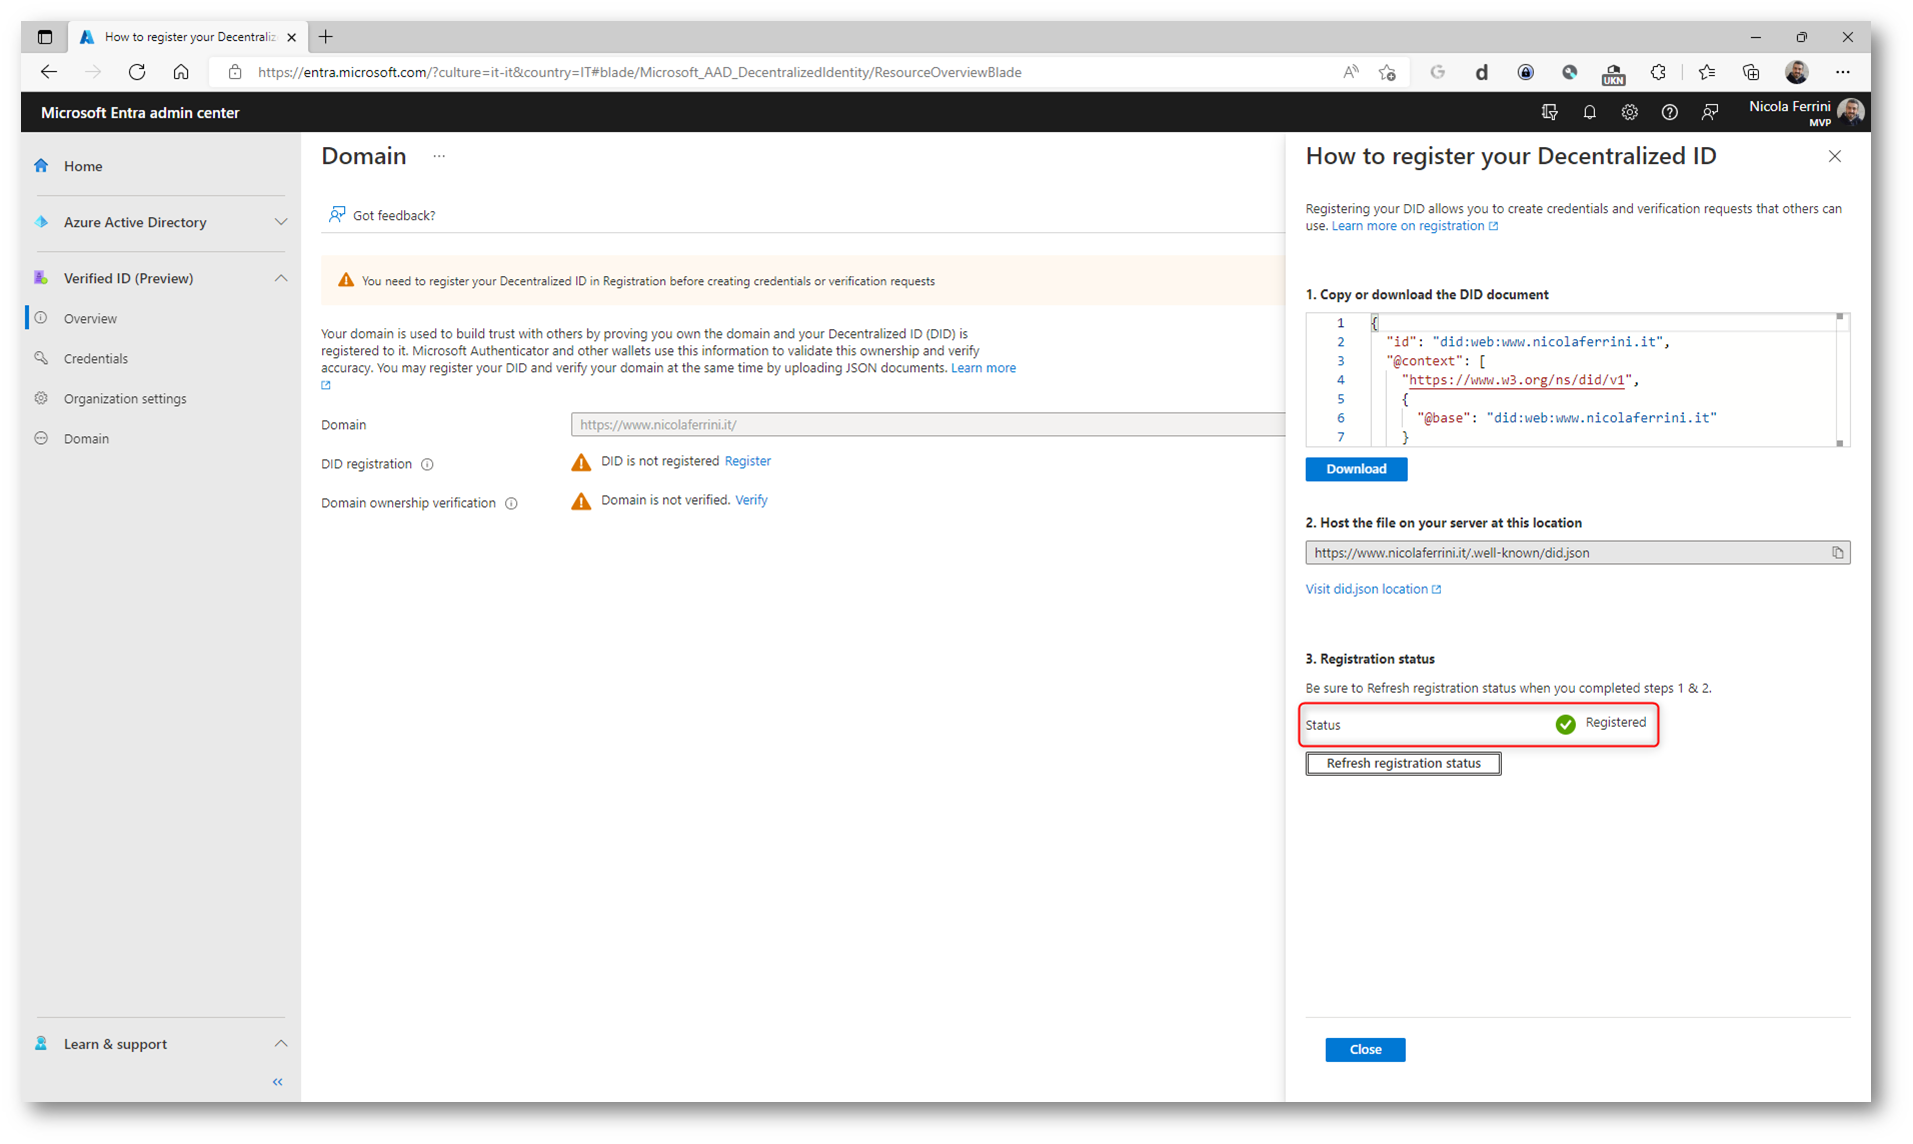Click the w3.org did/v1 URL in the DID document

(1517, 380)
